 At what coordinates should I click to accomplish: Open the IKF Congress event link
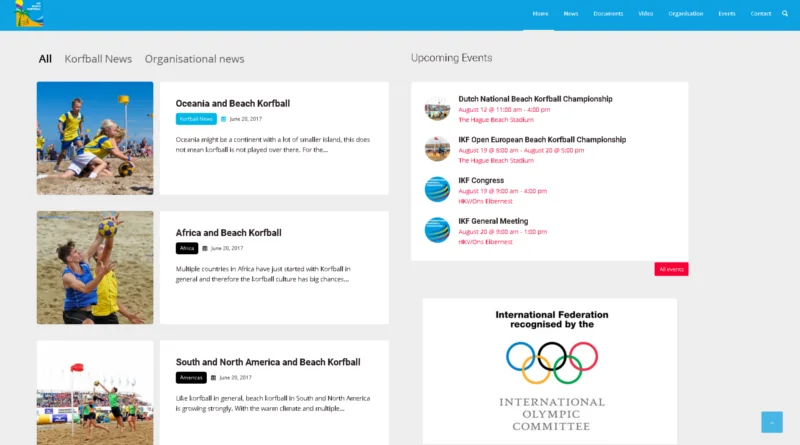click(x=481, y=180)
